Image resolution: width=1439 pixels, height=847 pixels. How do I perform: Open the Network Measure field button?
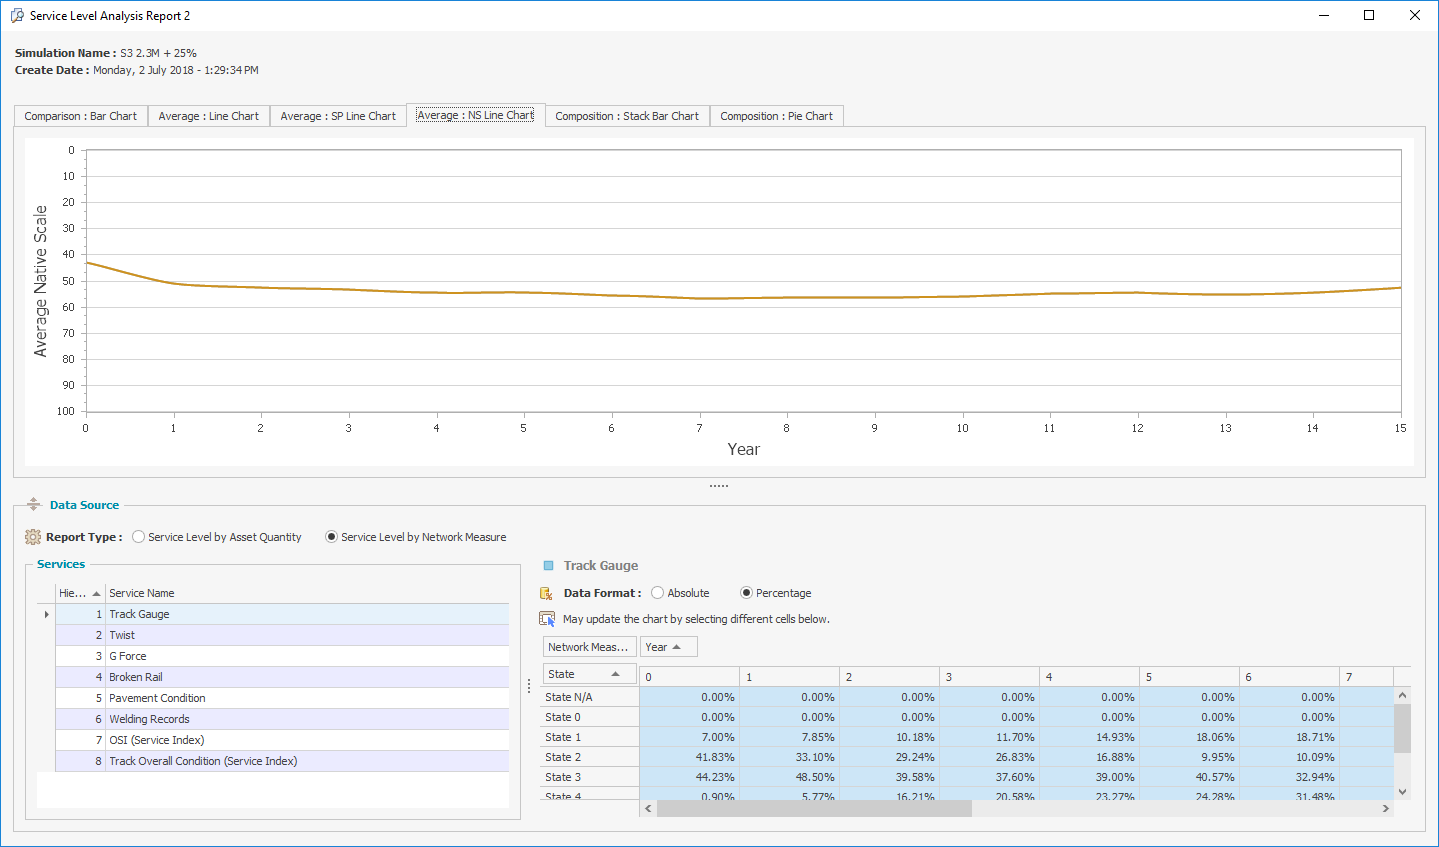pyautogui.click(x=589, y=647)
